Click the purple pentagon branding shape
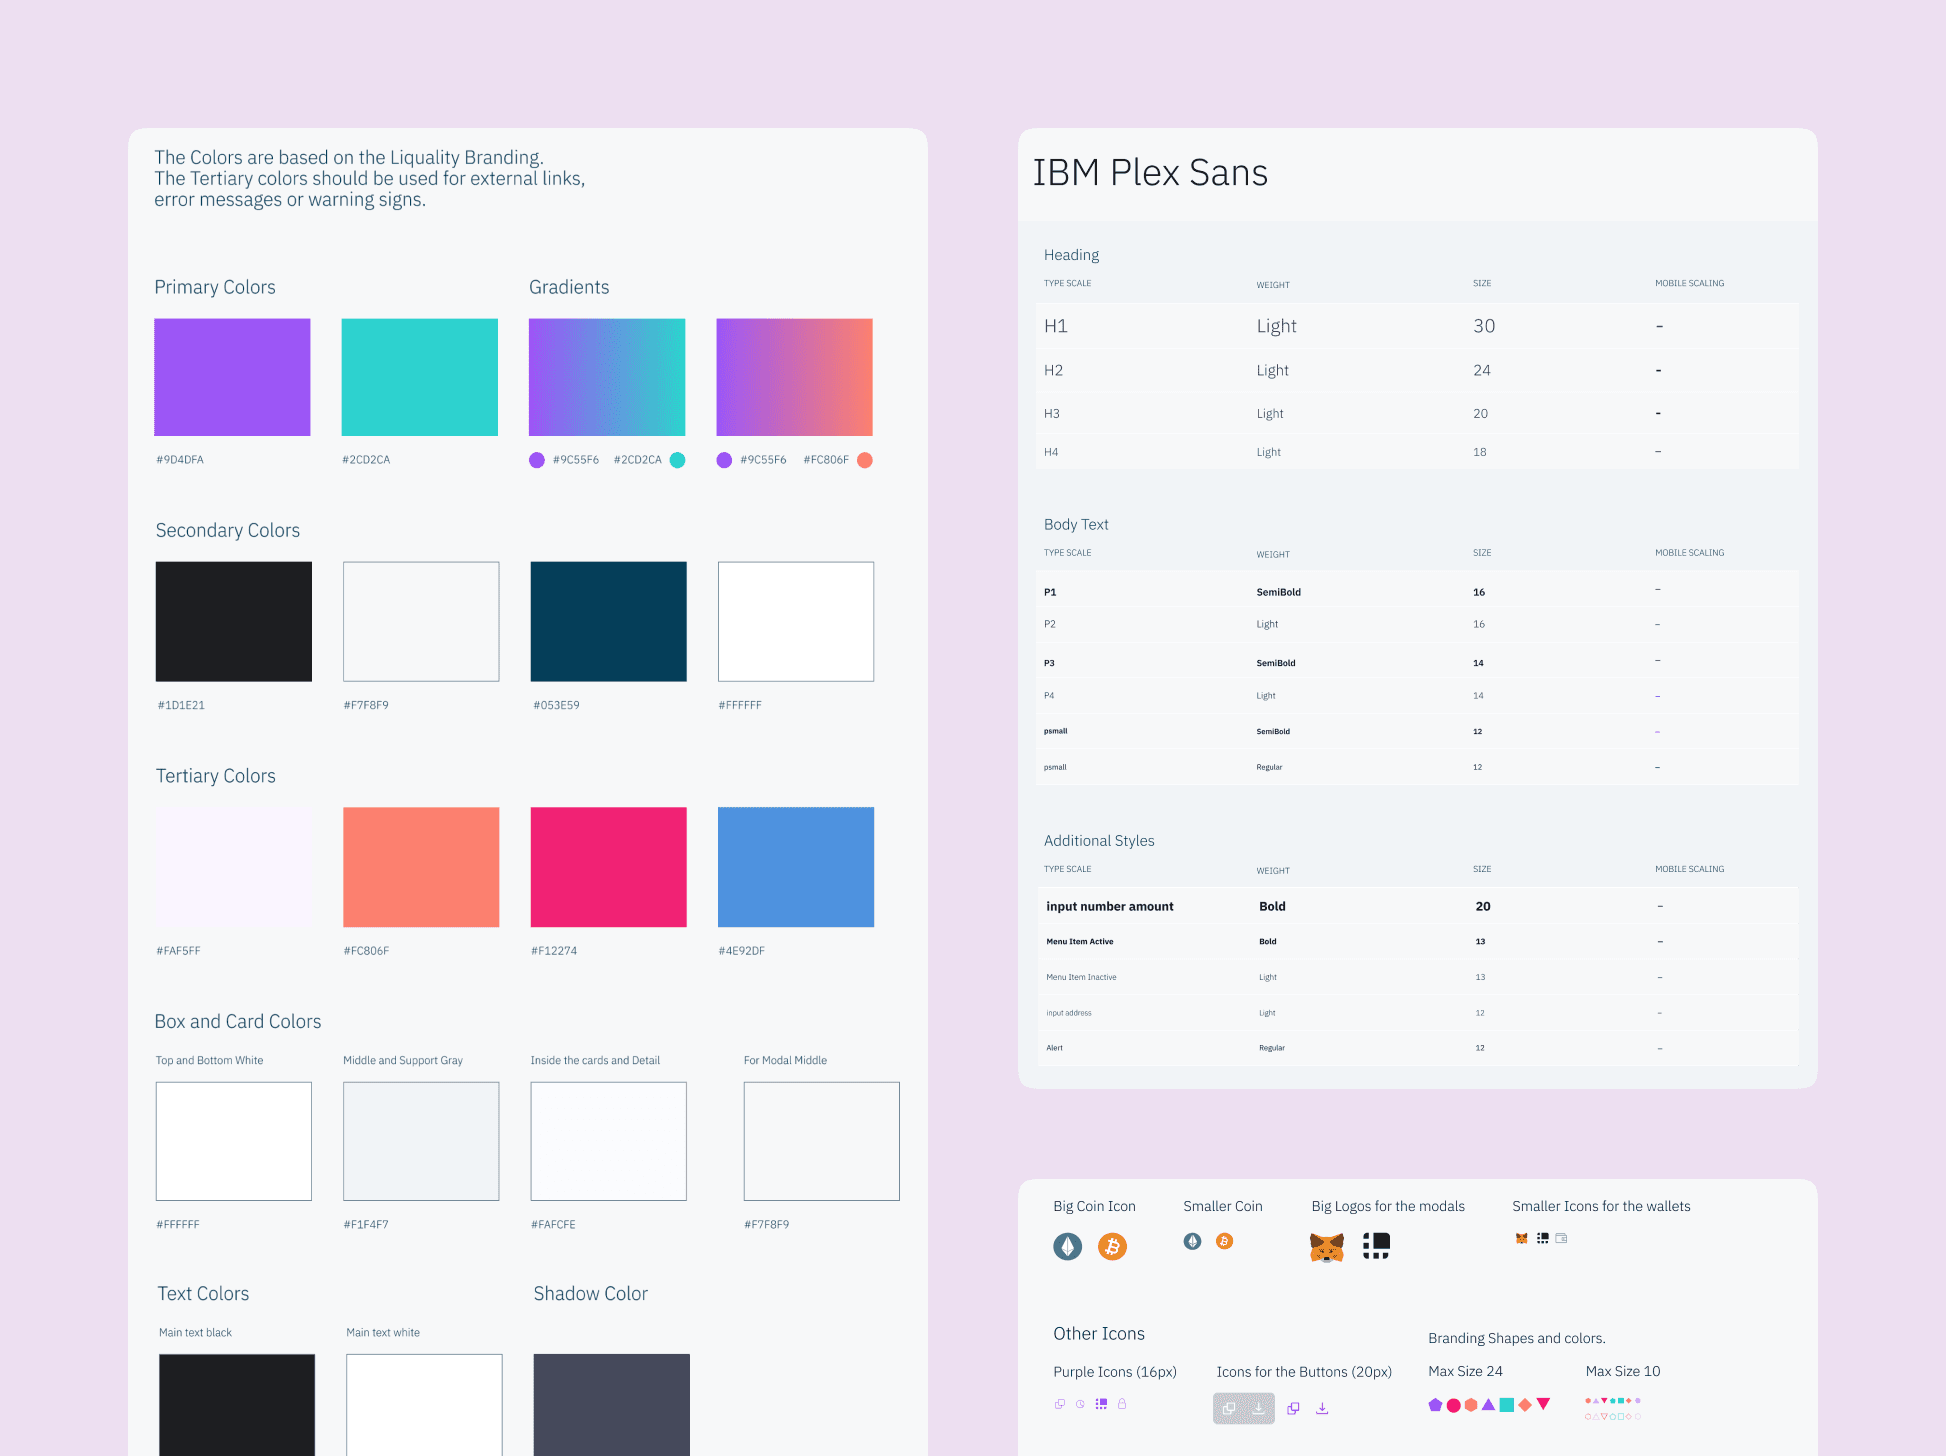The height and width of the screenshot is (1456, 1946). click(1435, 1405)
